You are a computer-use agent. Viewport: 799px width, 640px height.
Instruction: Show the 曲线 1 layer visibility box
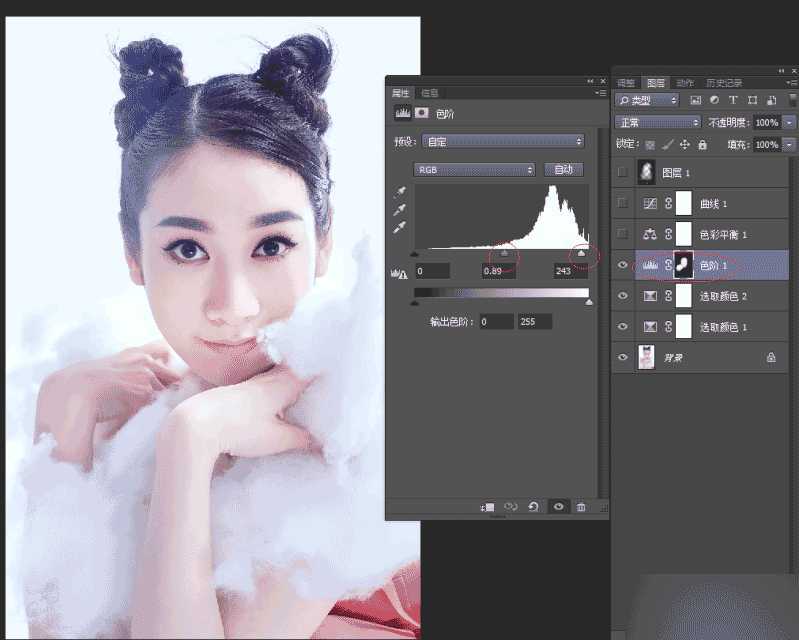622,203
